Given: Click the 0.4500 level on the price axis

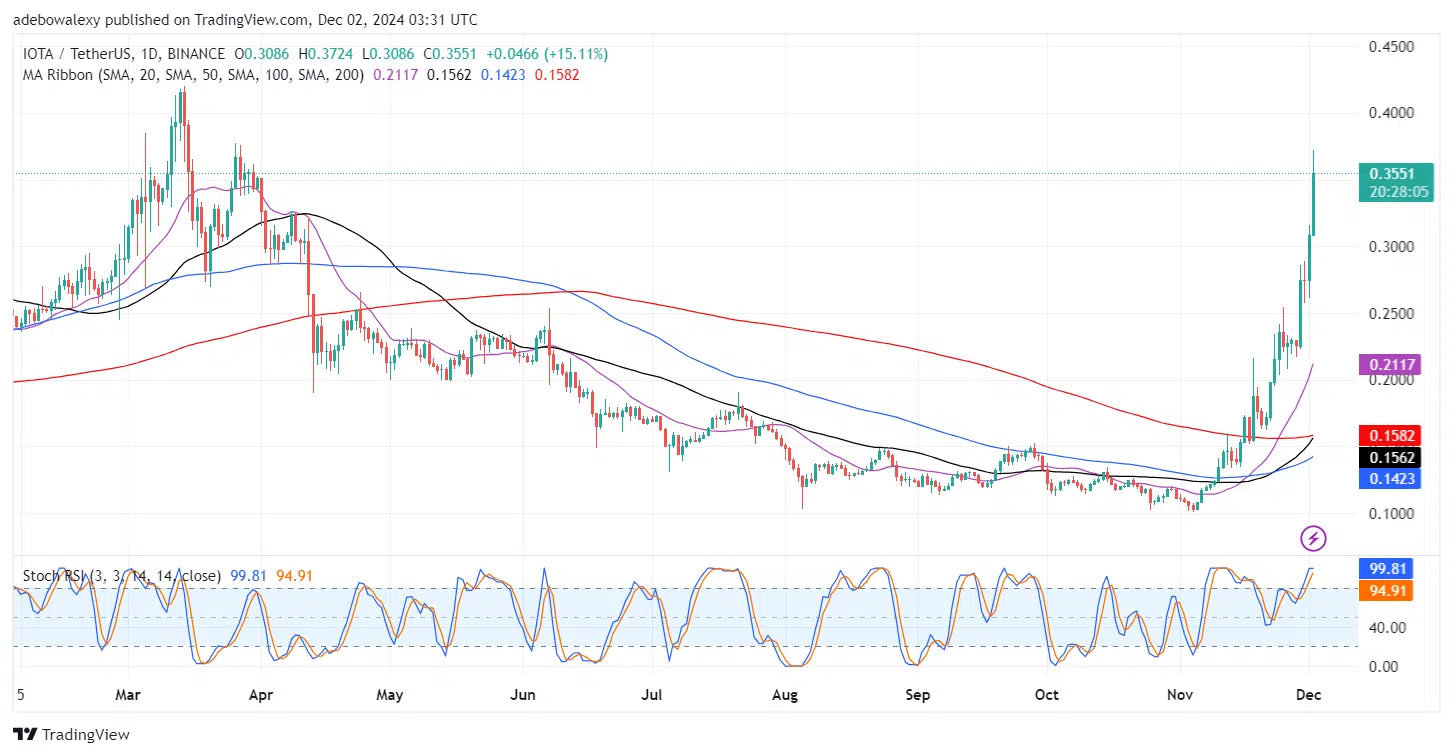Looking at the screenshot, I should [1391, 47].
